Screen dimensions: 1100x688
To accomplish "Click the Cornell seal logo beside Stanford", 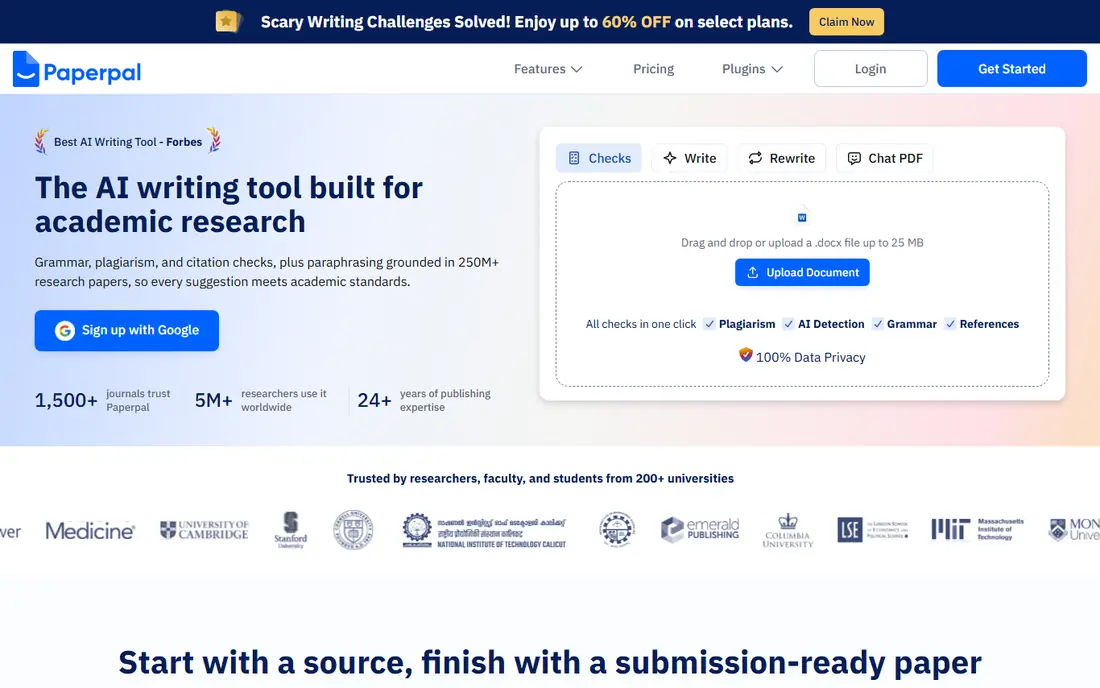I will pyautogui.click(x=353, y=530).
